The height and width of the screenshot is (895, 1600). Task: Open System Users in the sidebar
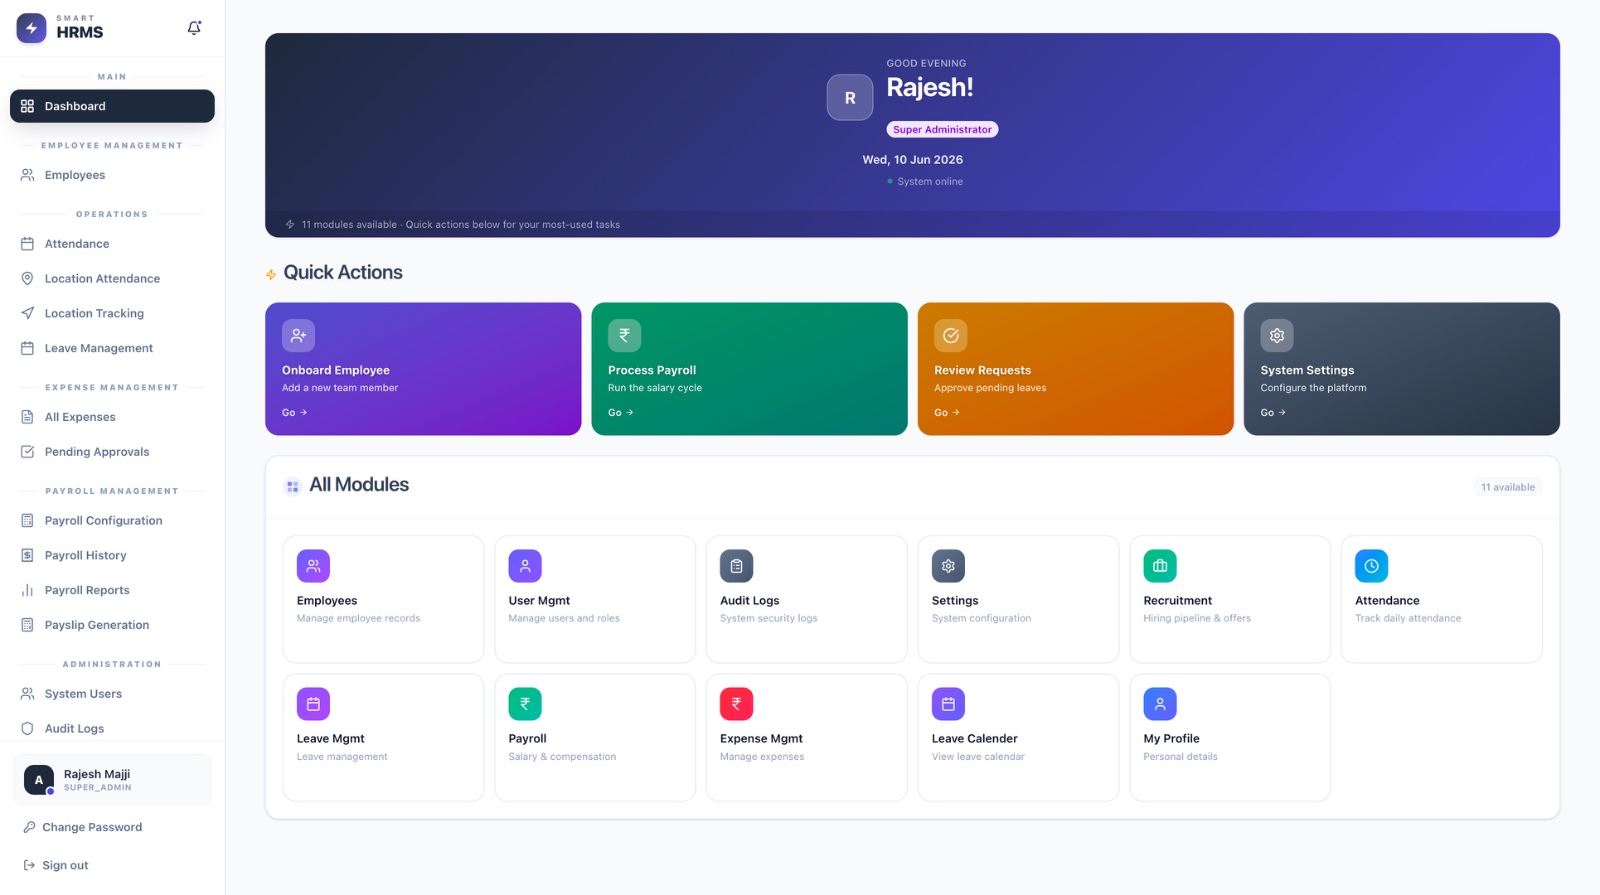[x=112, y=694]
